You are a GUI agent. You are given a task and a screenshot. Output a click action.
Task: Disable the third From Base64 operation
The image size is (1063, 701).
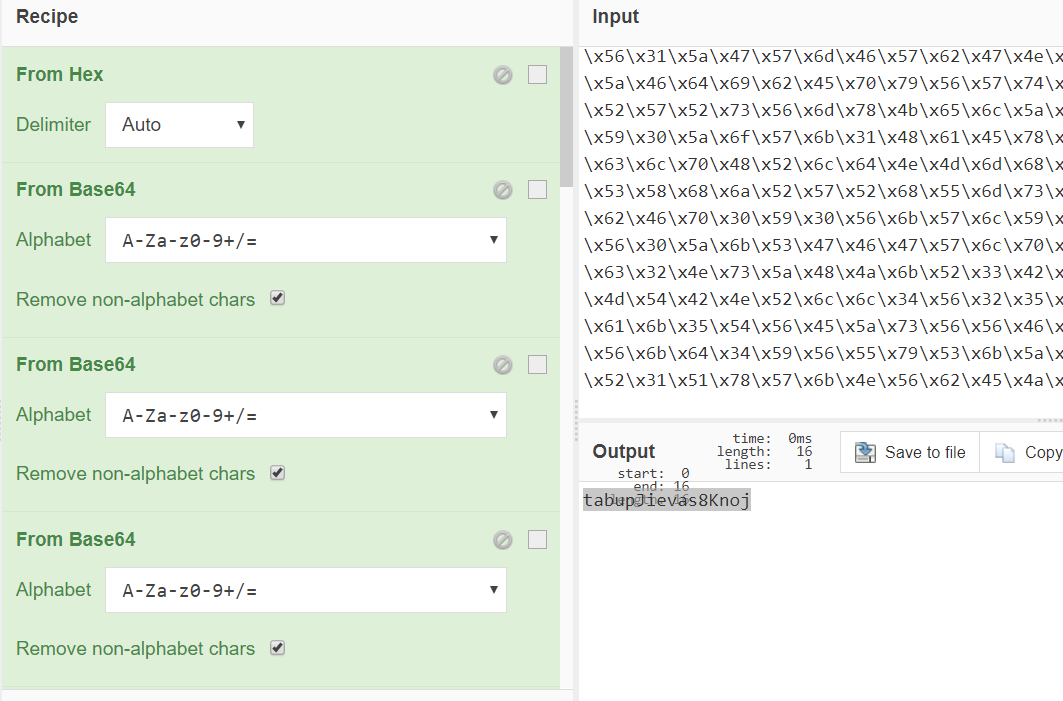click(x=503, y=540)
